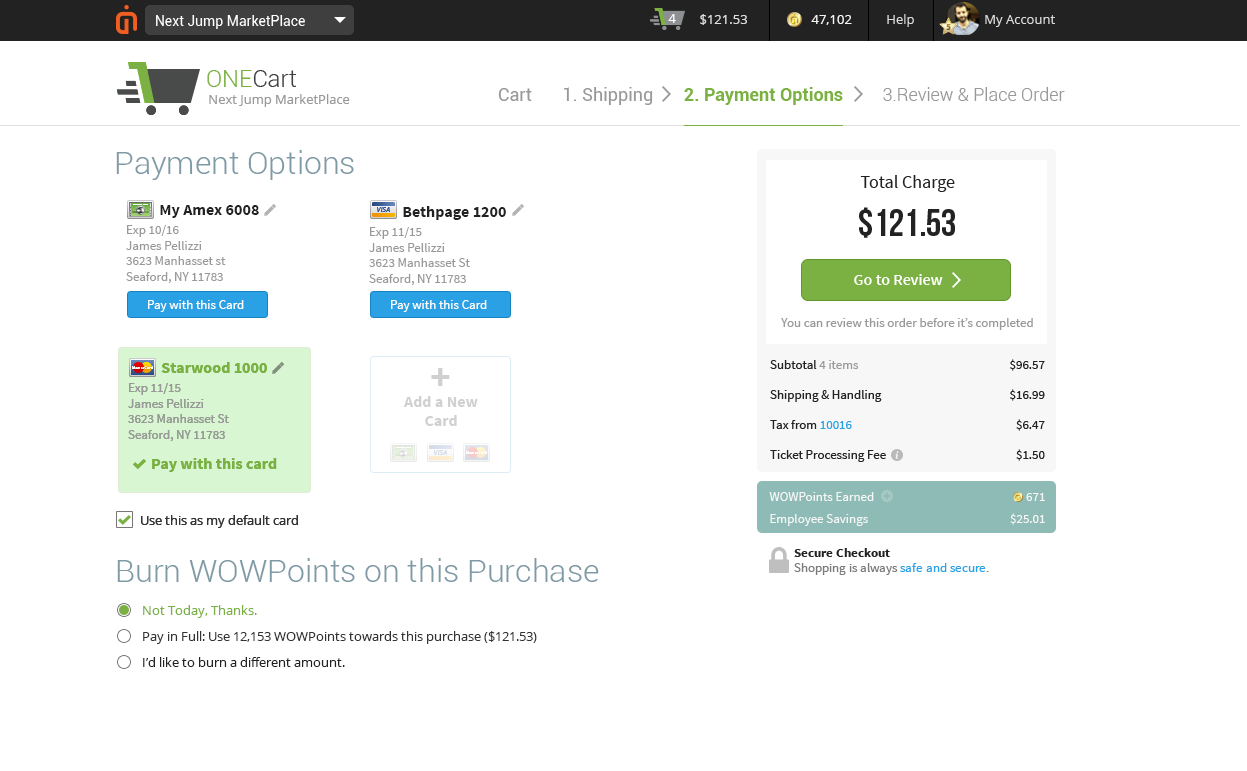Image resolution: width=1247 pixels, height=771 pixels.
Task: Edit Bethpage 1200 with pencil icon
Action: point(518,210)
